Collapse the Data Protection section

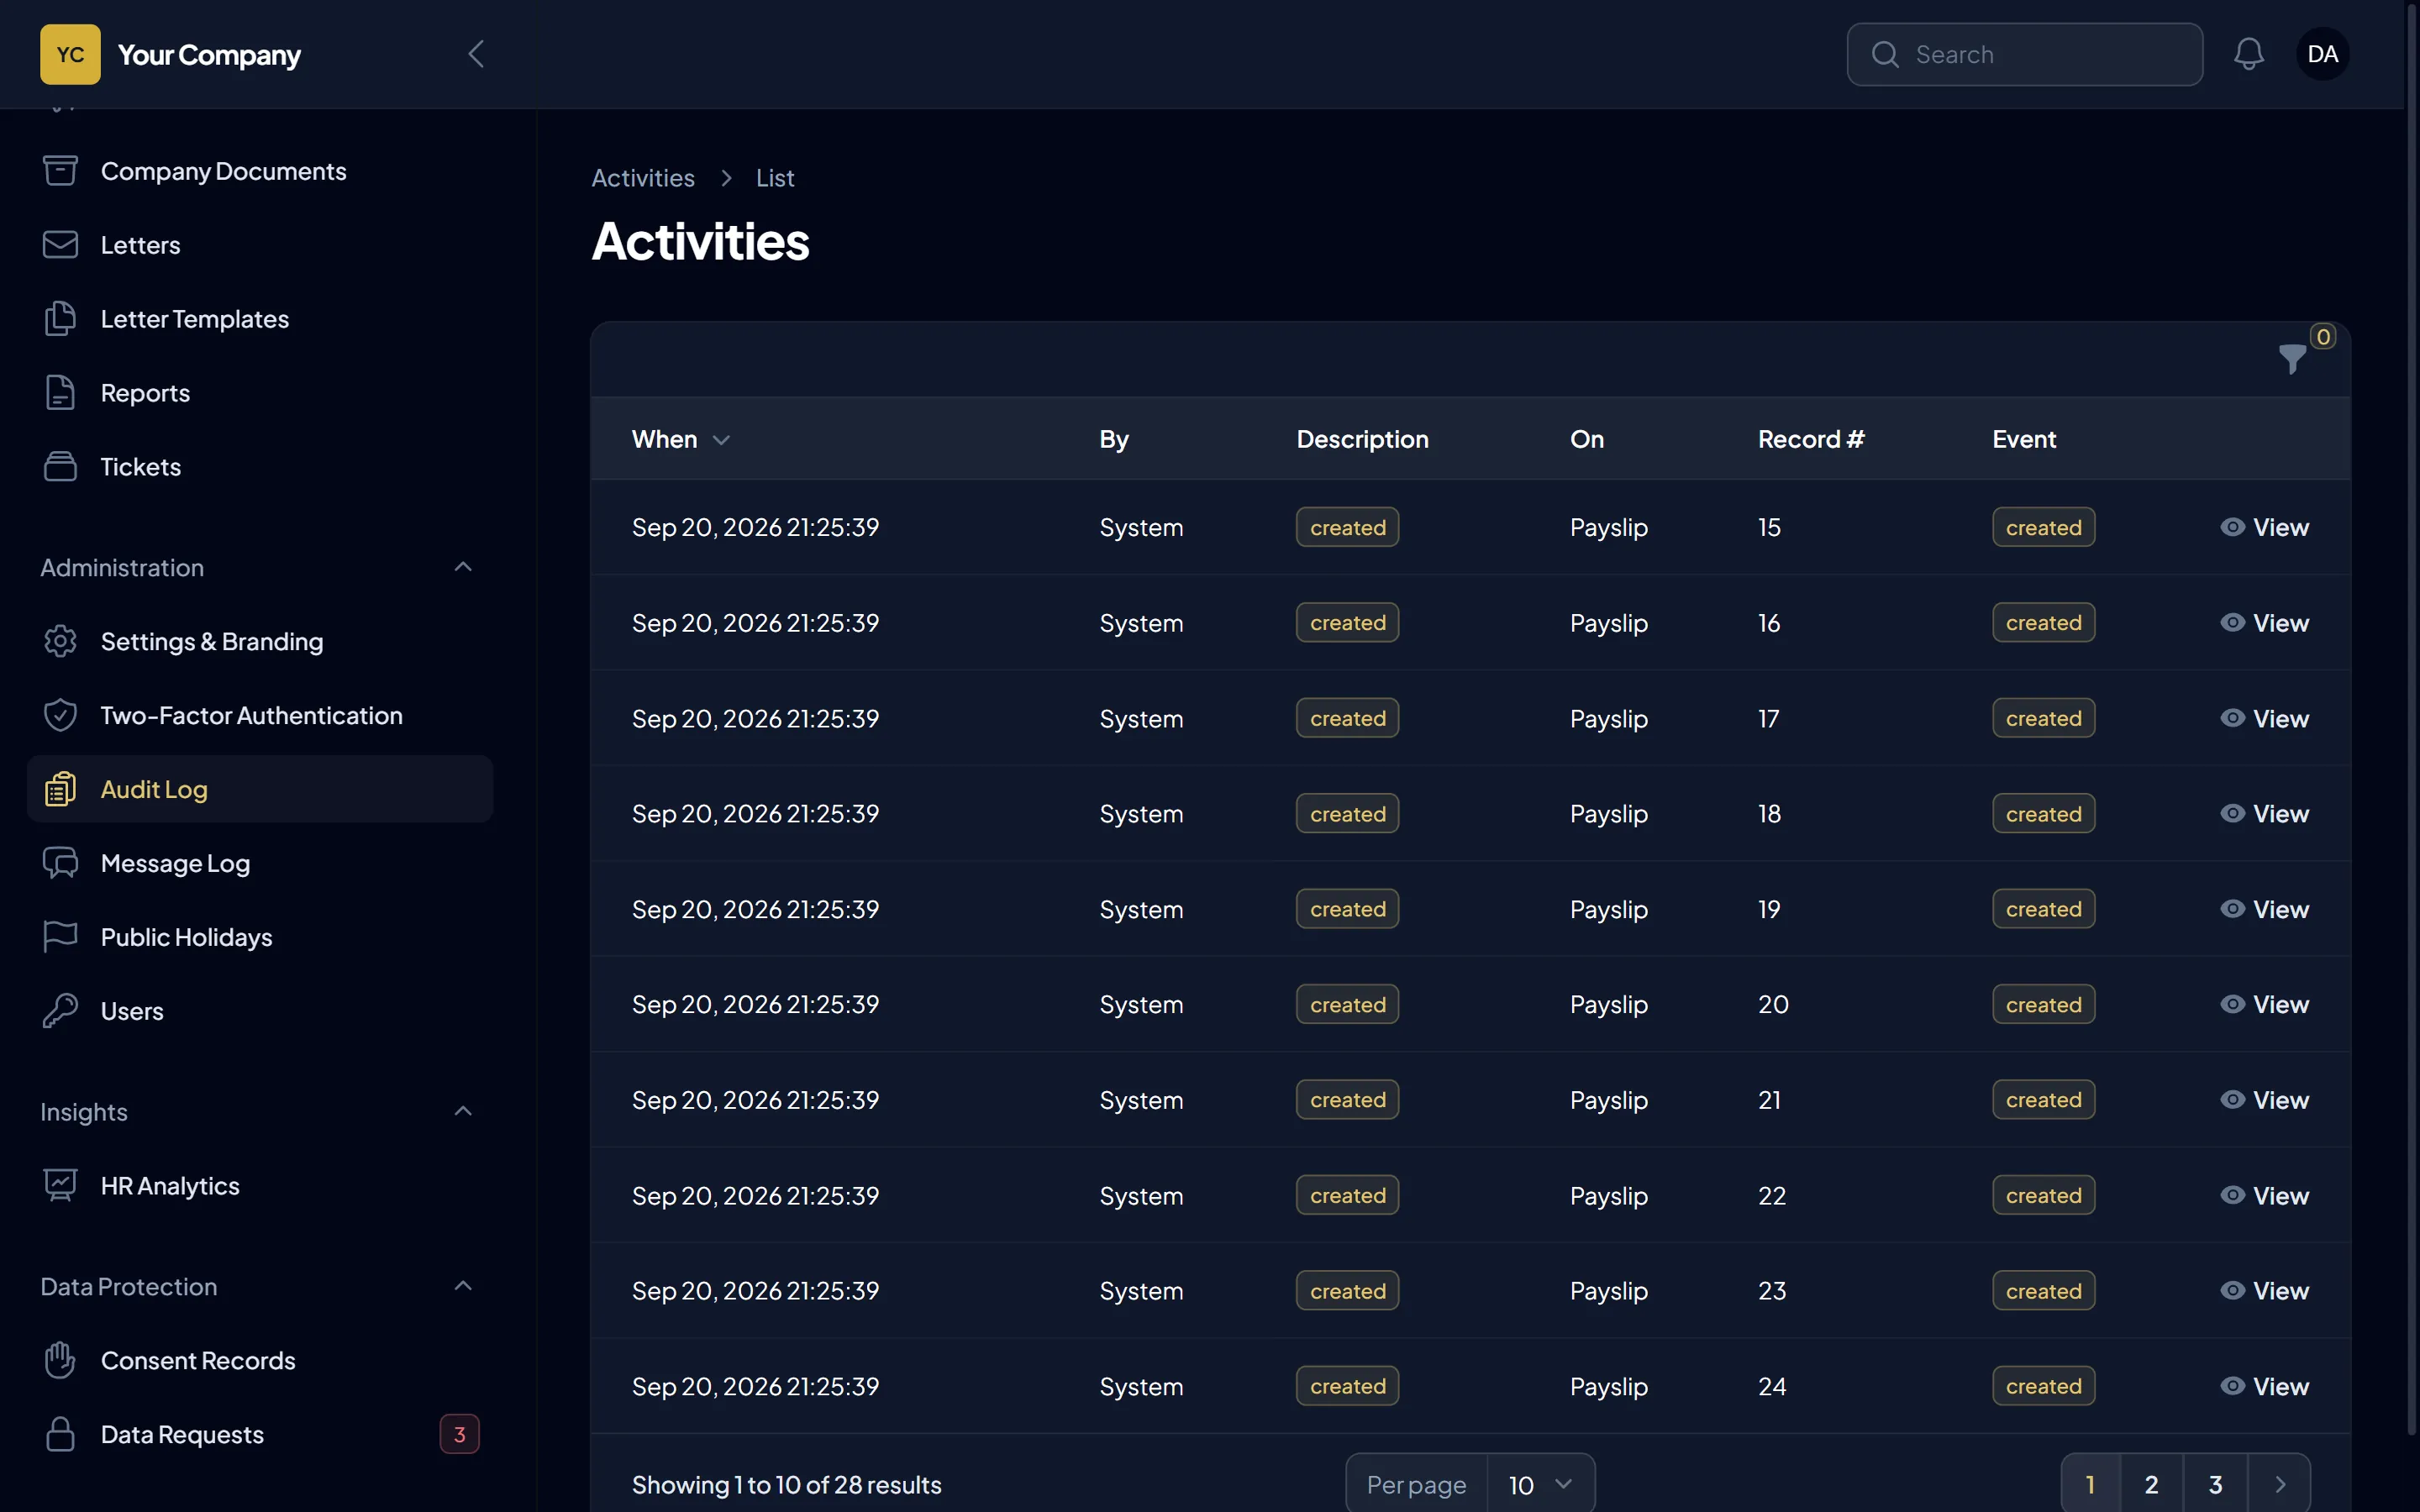point(462,1286)
